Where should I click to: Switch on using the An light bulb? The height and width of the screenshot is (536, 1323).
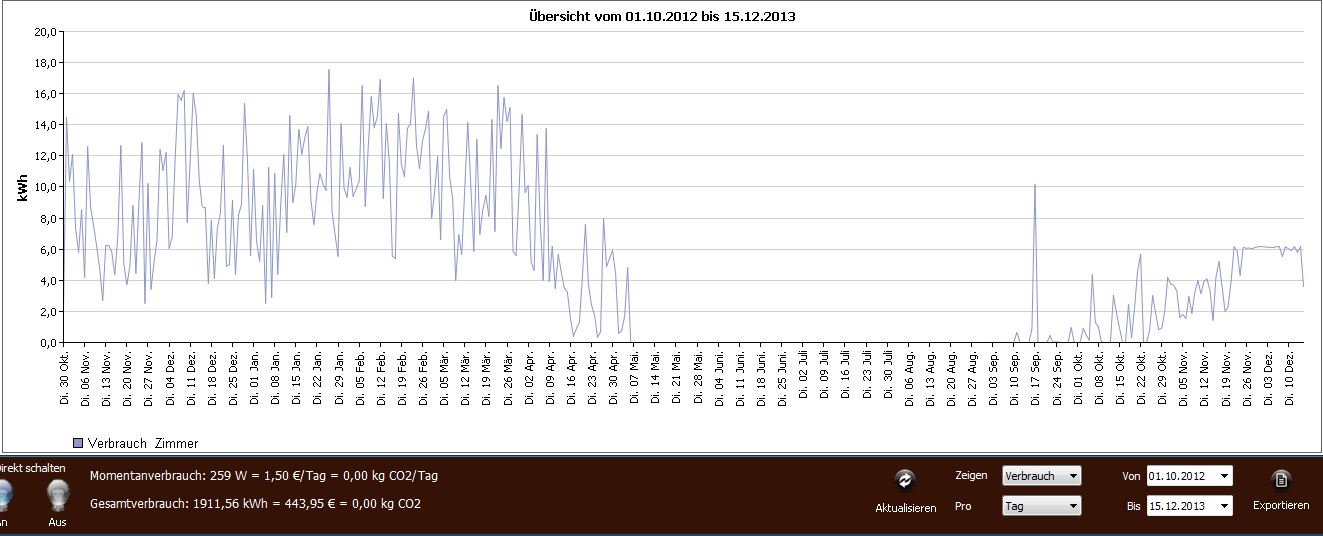point(3,494)
